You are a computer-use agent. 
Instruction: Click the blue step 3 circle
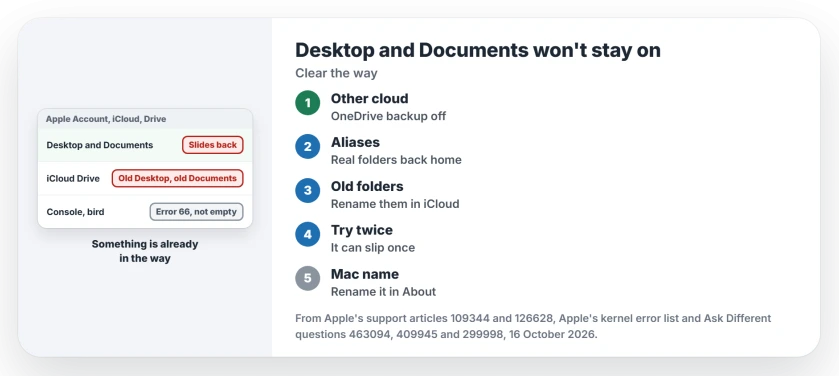307,191
